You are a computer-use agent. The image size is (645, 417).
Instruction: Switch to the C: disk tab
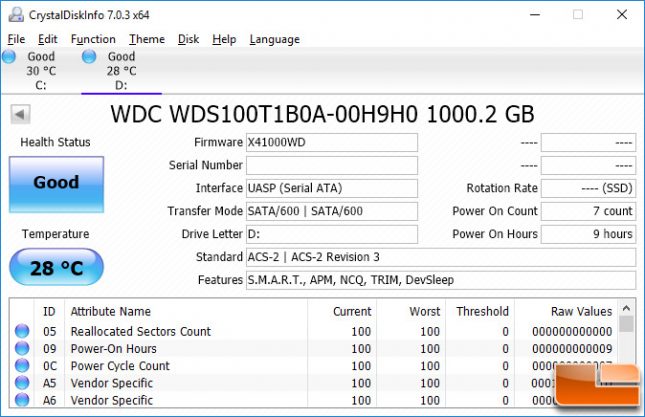(x=41, y=71)
